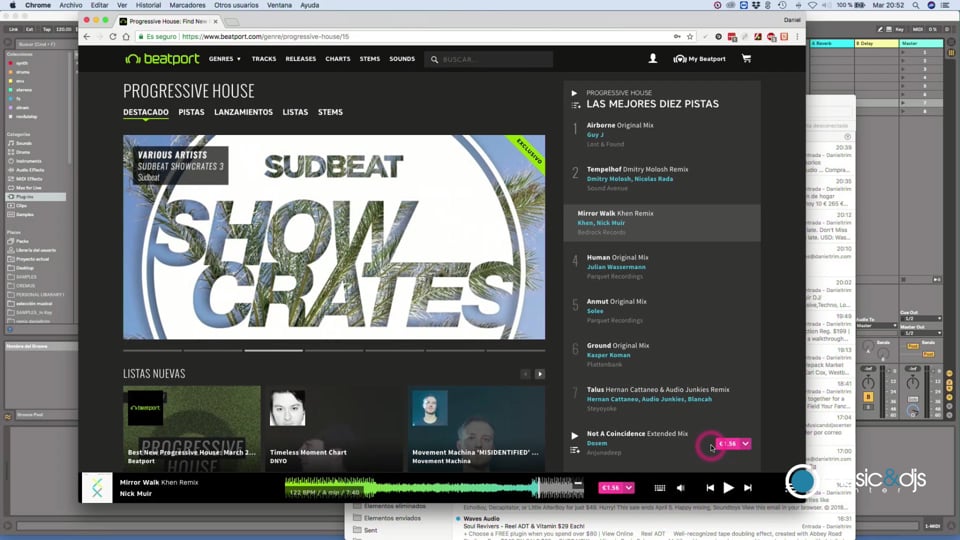Open Charts in Beatport navigation
The width and height of the screenshot is (960, 540).
coord(338,59)
